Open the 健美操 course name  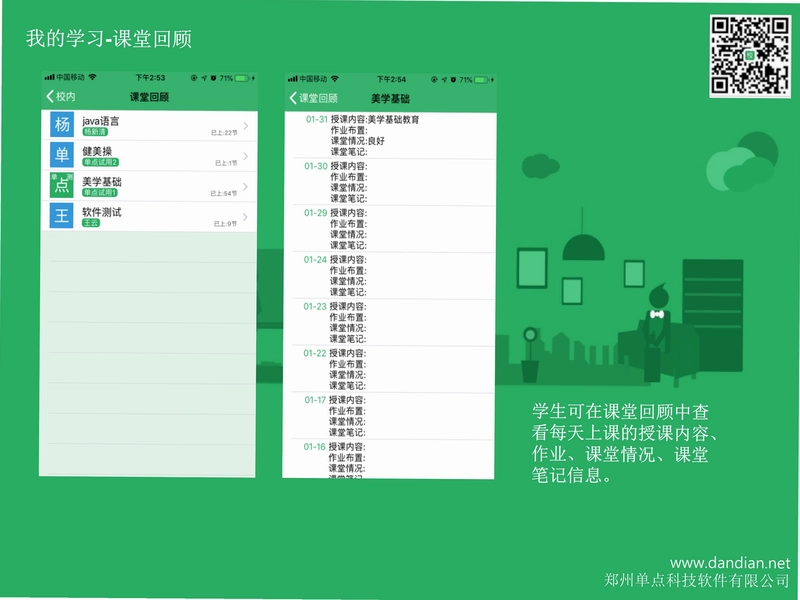point(97,151)
